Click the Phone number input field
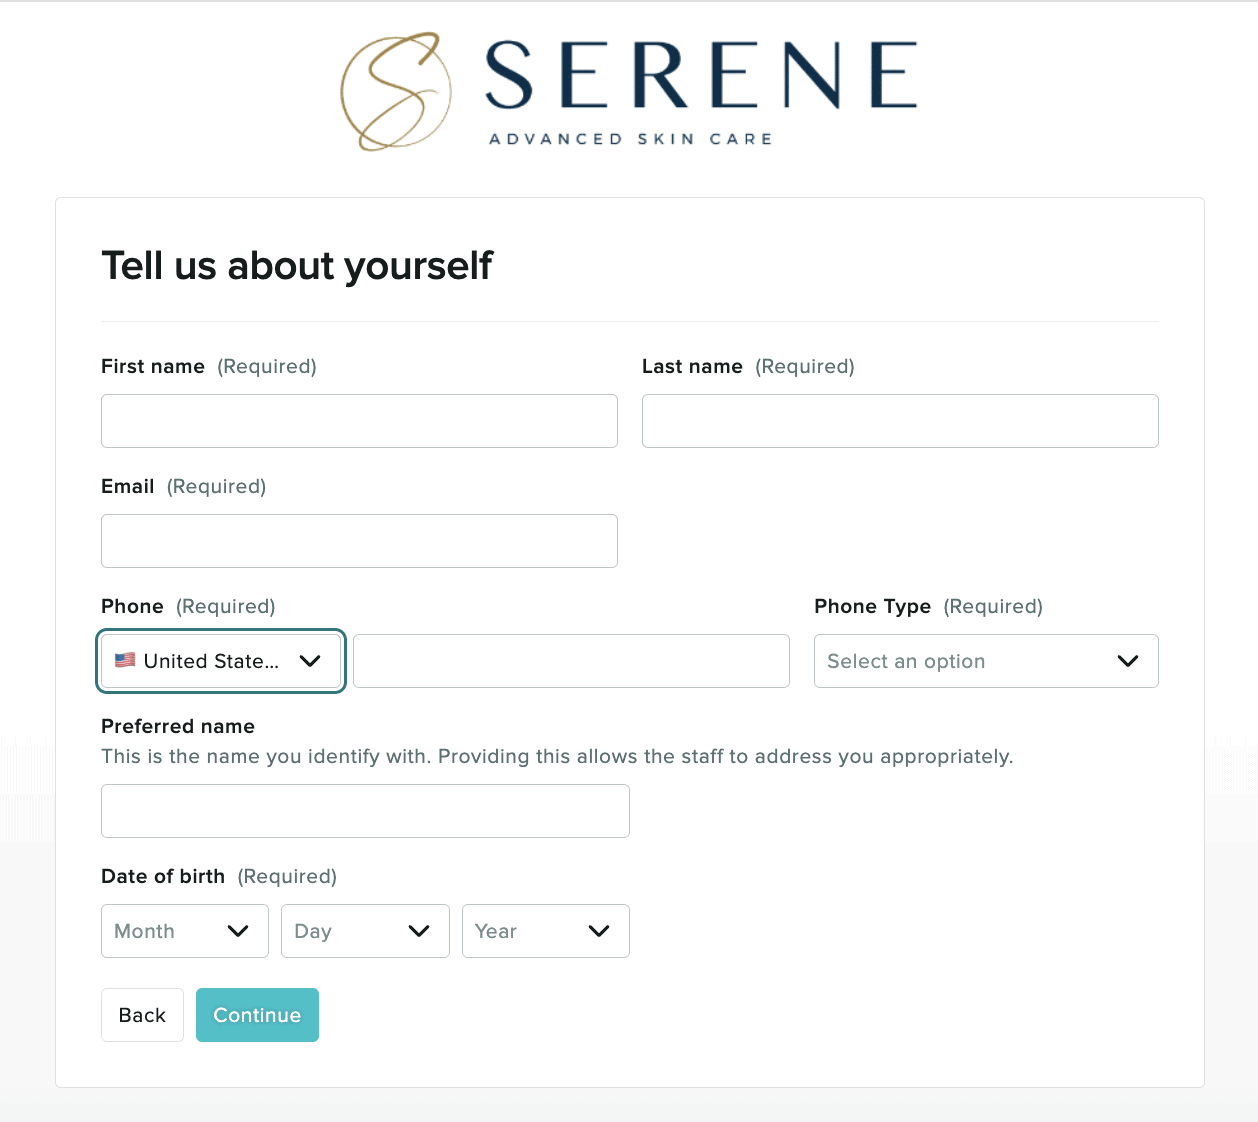The image size is (1258, 1122). [570, 660]
